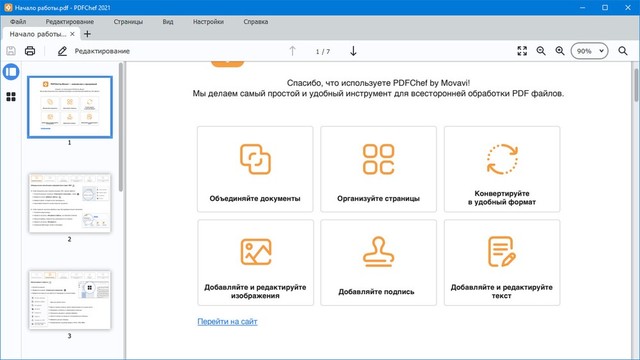Viewport: 640px width, 360px height.
Task: Close the Начало работы tab
Action: pos(72,34)
